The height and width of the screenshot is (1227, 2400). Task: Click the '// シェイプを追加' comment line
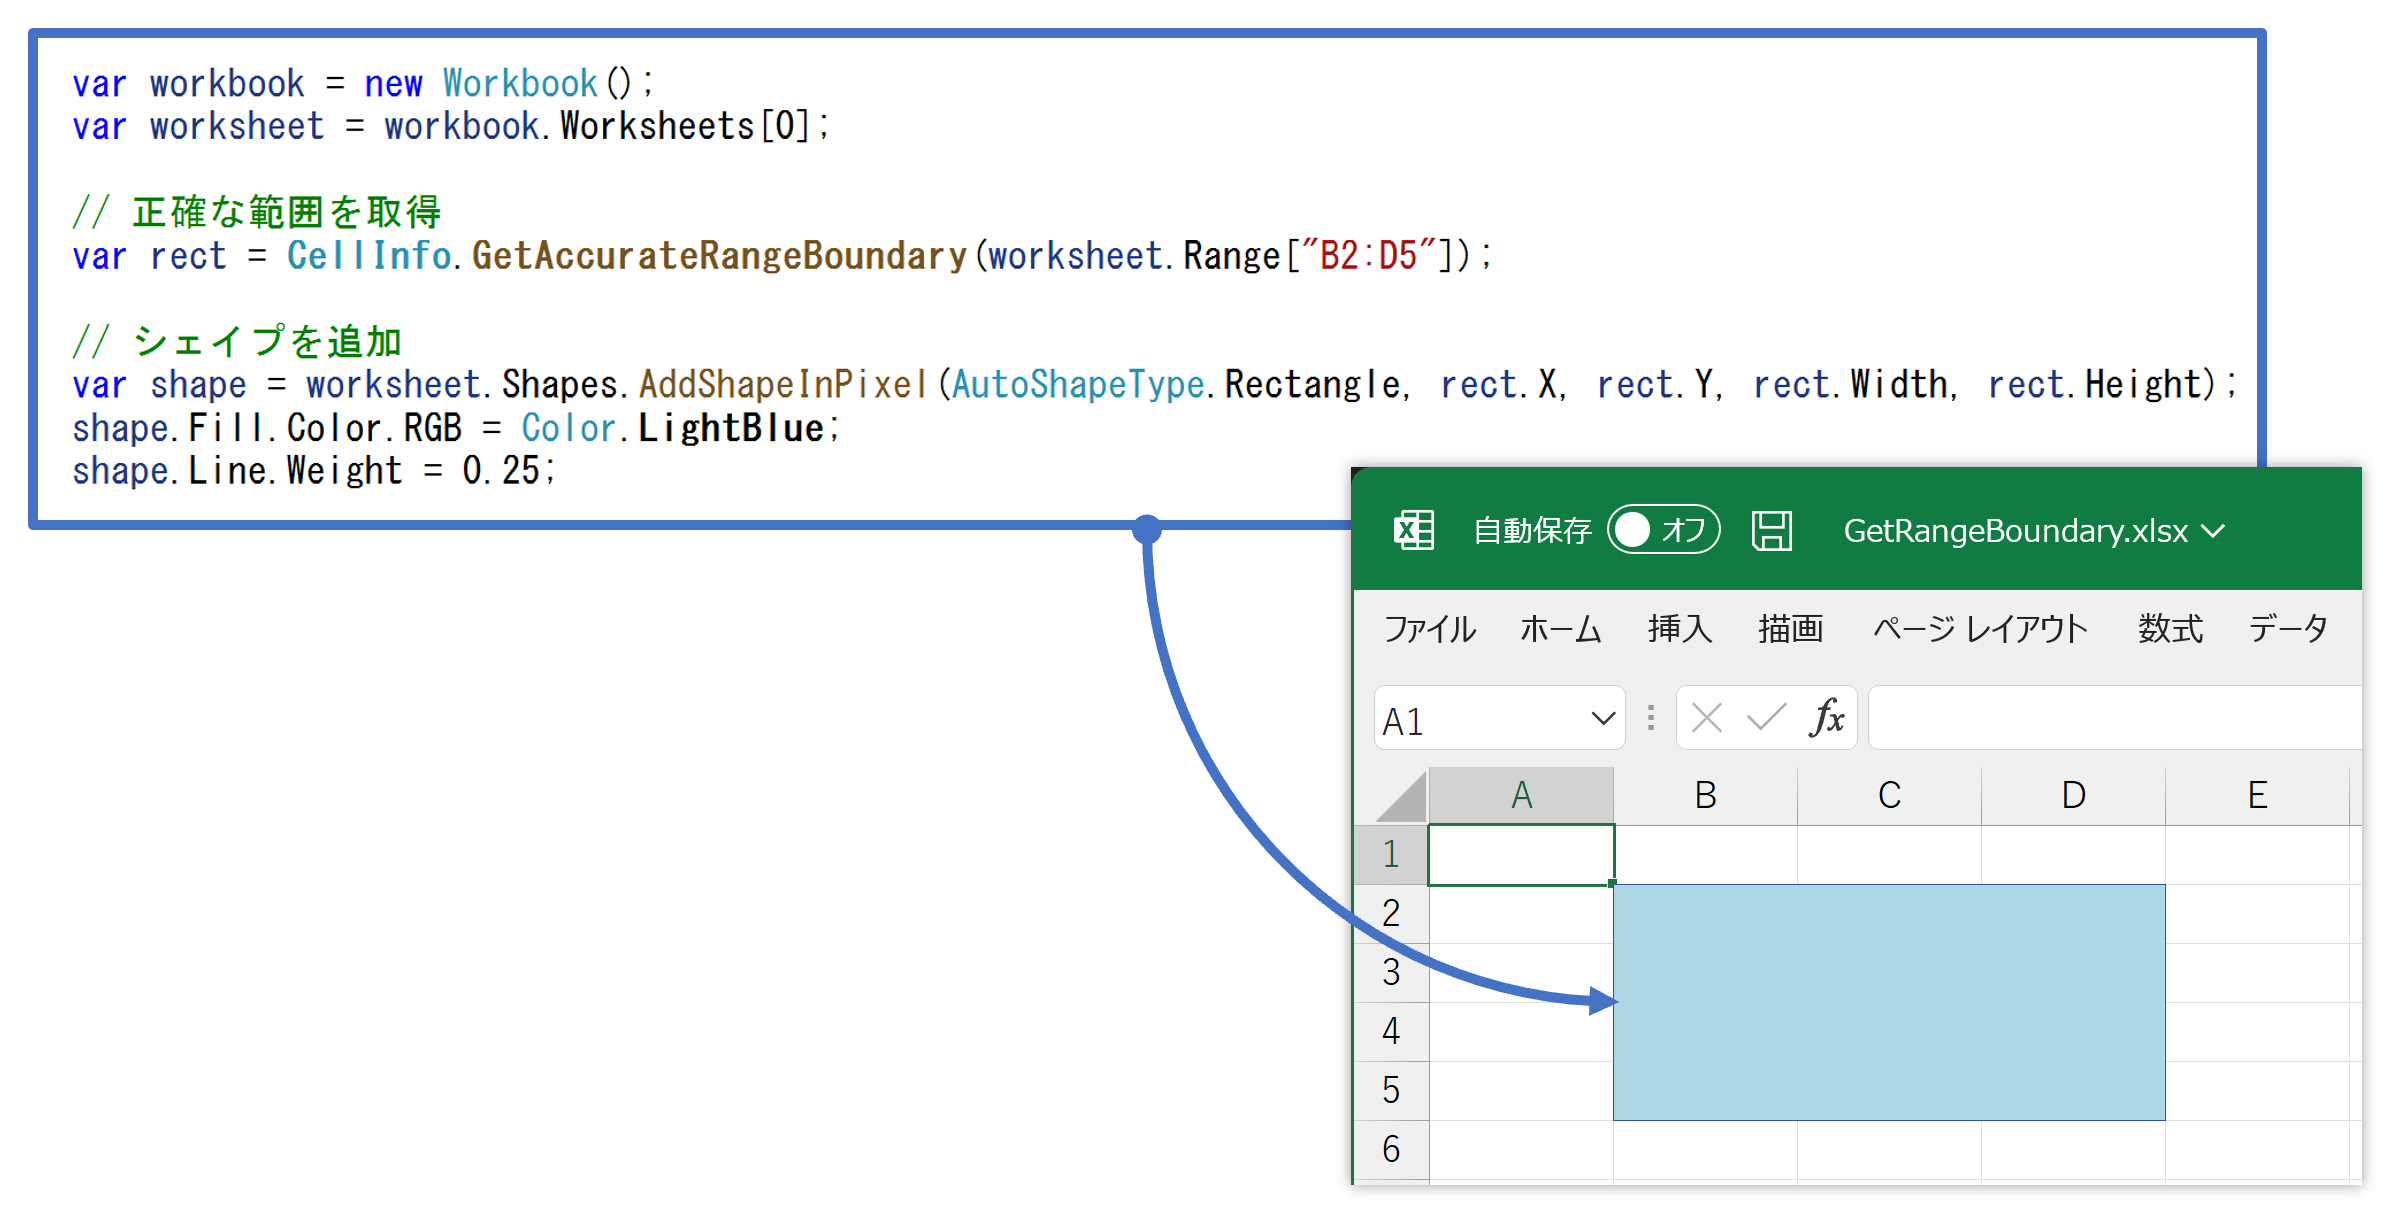[237, 342]
